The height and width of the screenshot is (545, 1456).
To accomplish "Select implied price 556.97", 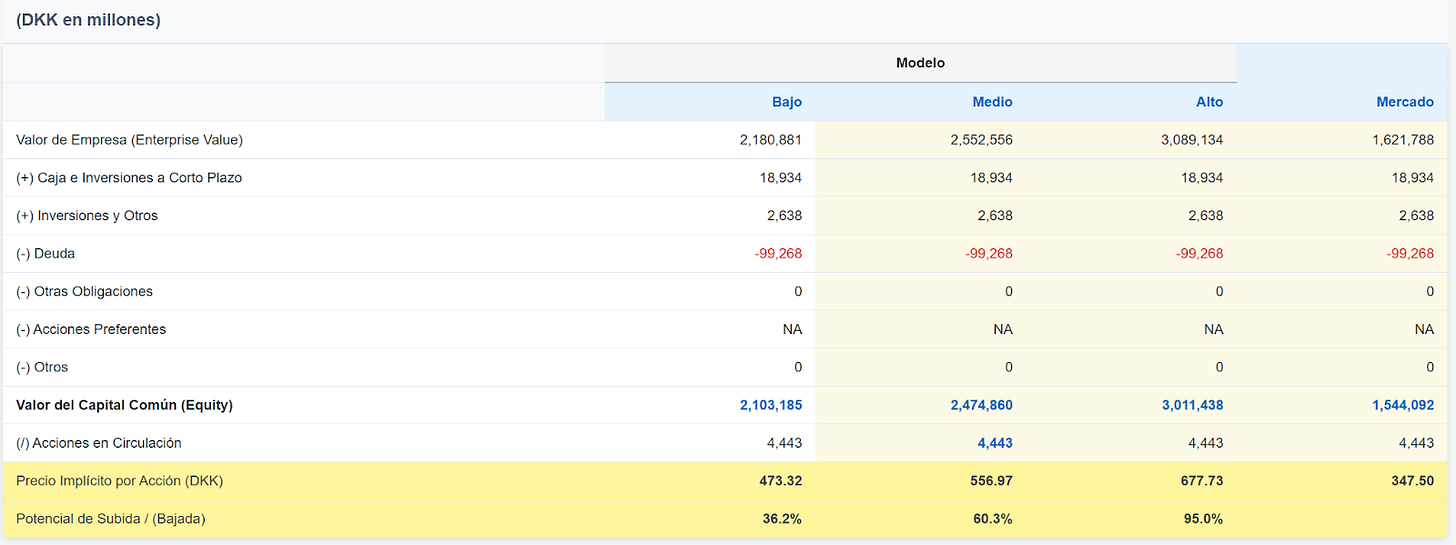I will click(x=991, y=481).
